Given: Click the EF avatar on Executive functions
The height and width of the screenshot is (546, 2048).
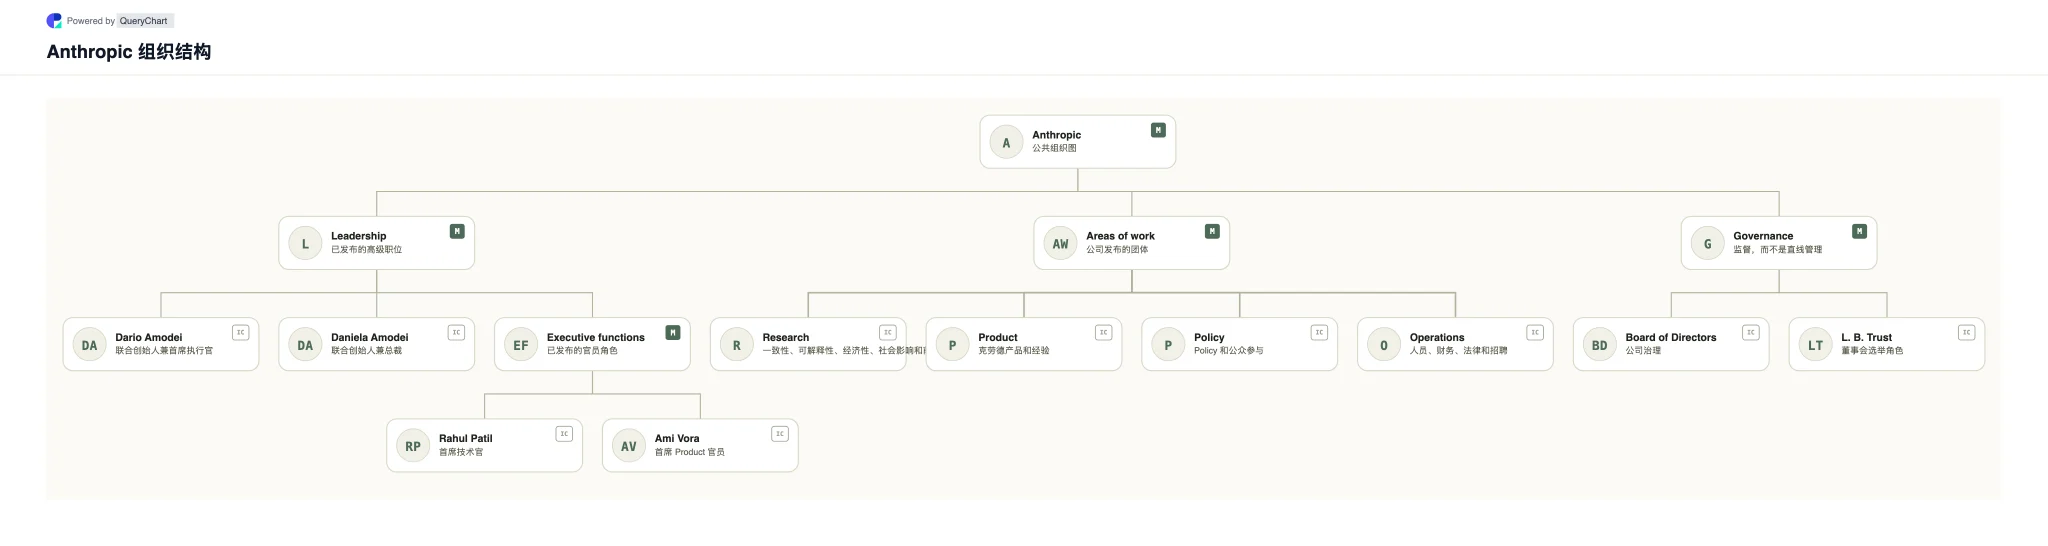Looking at the screenshot, I should [x=521, y=345].
